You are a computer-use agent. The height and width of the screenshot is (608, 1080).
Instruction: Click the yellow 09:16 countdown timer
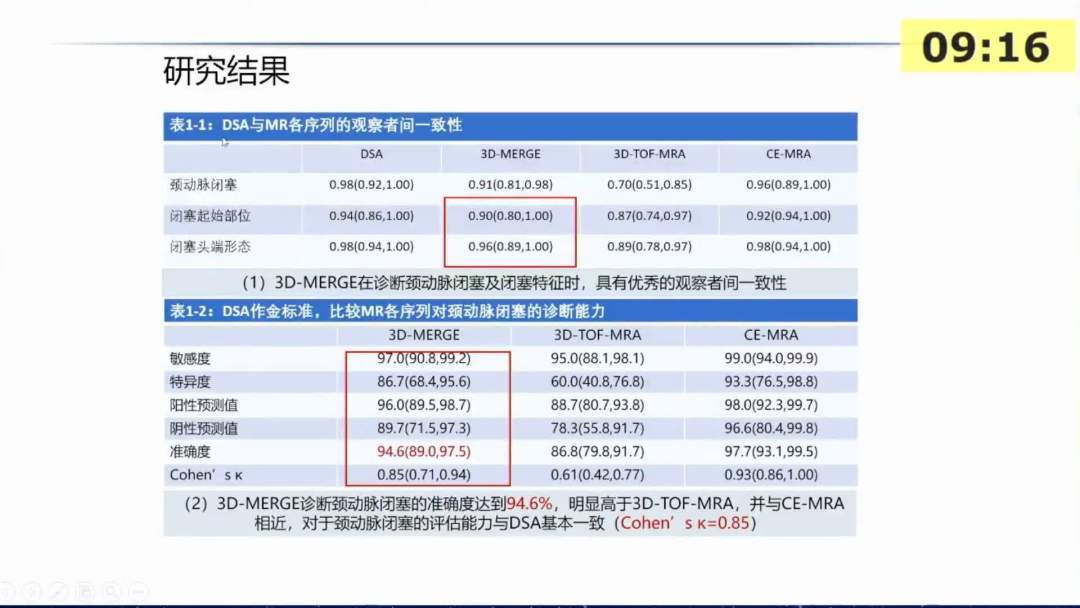(985, 47)
